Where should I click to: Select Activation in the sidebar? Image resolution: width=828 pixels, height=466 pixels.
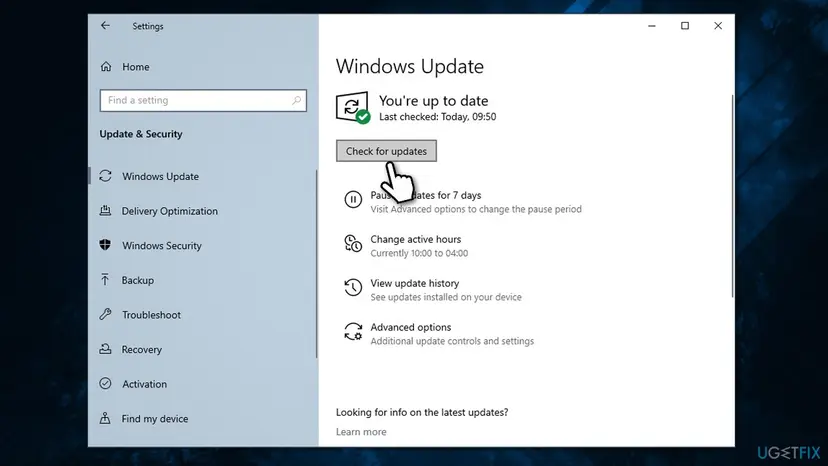pos(144,384)
